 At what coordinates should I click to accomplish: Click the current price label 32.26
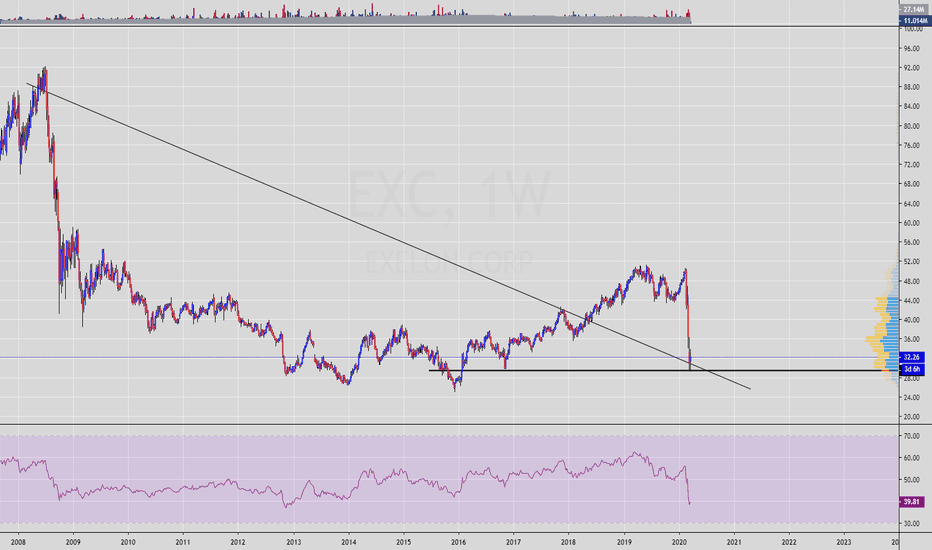[912, 357]
